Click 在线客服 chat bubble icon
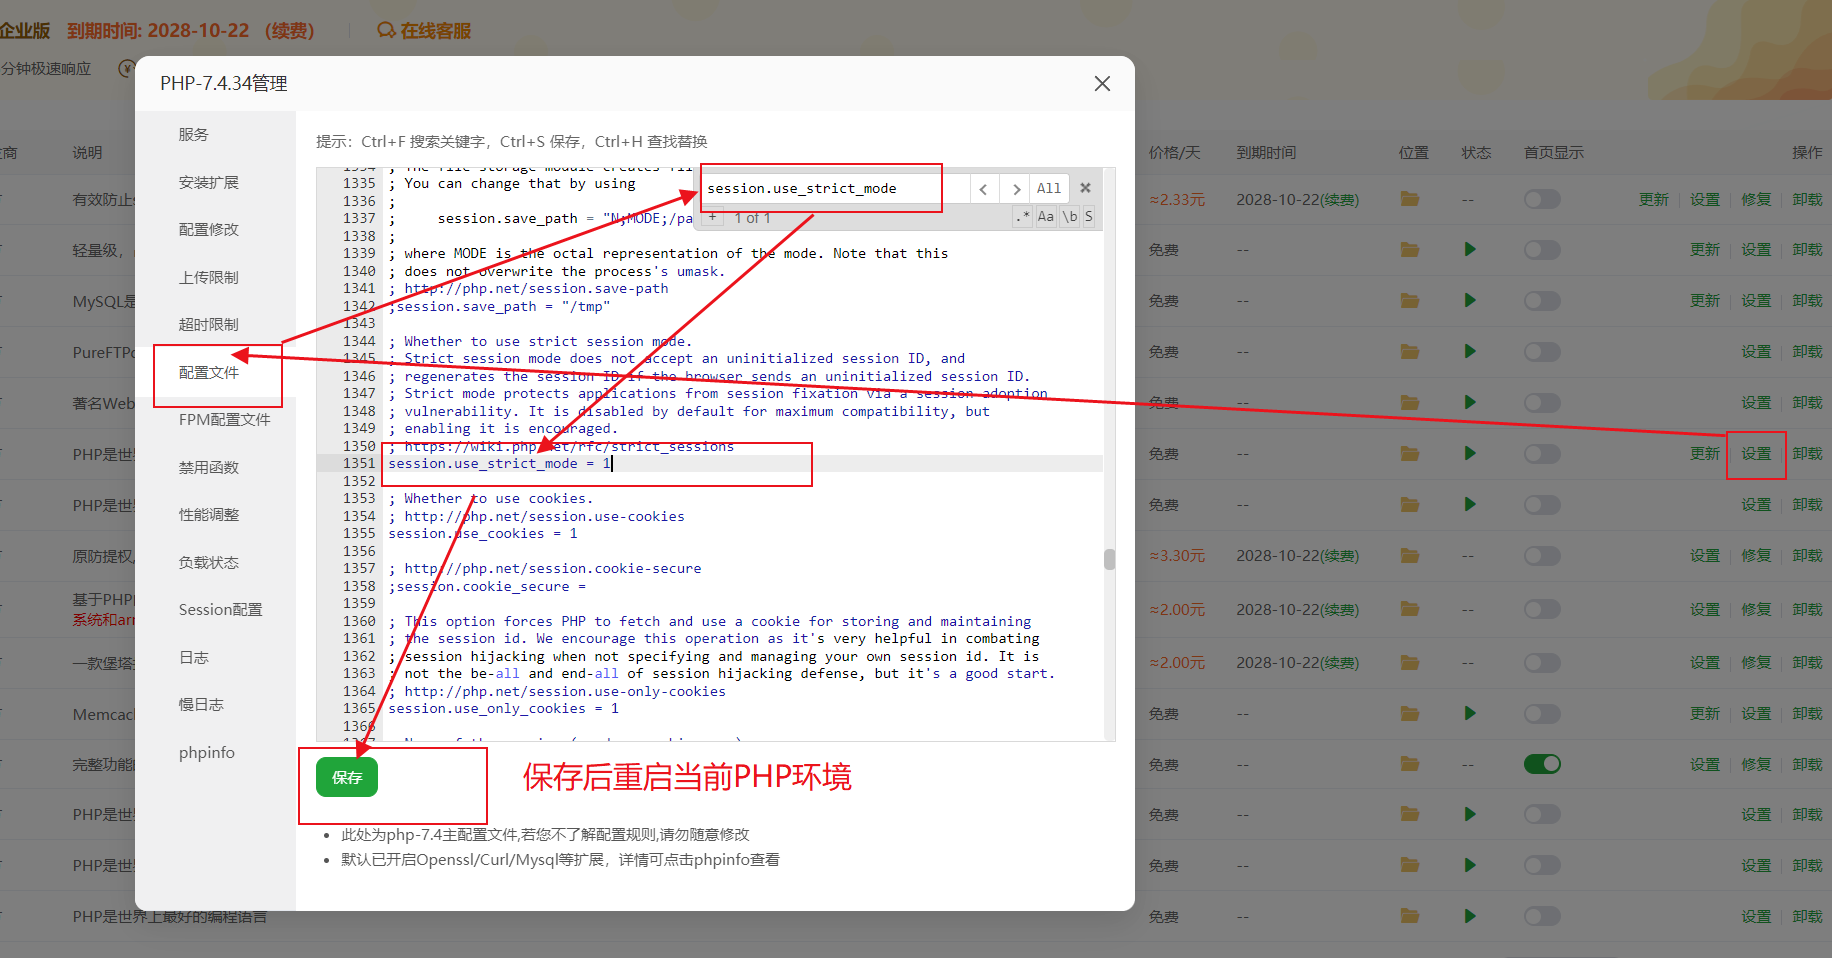 (386, 30)
